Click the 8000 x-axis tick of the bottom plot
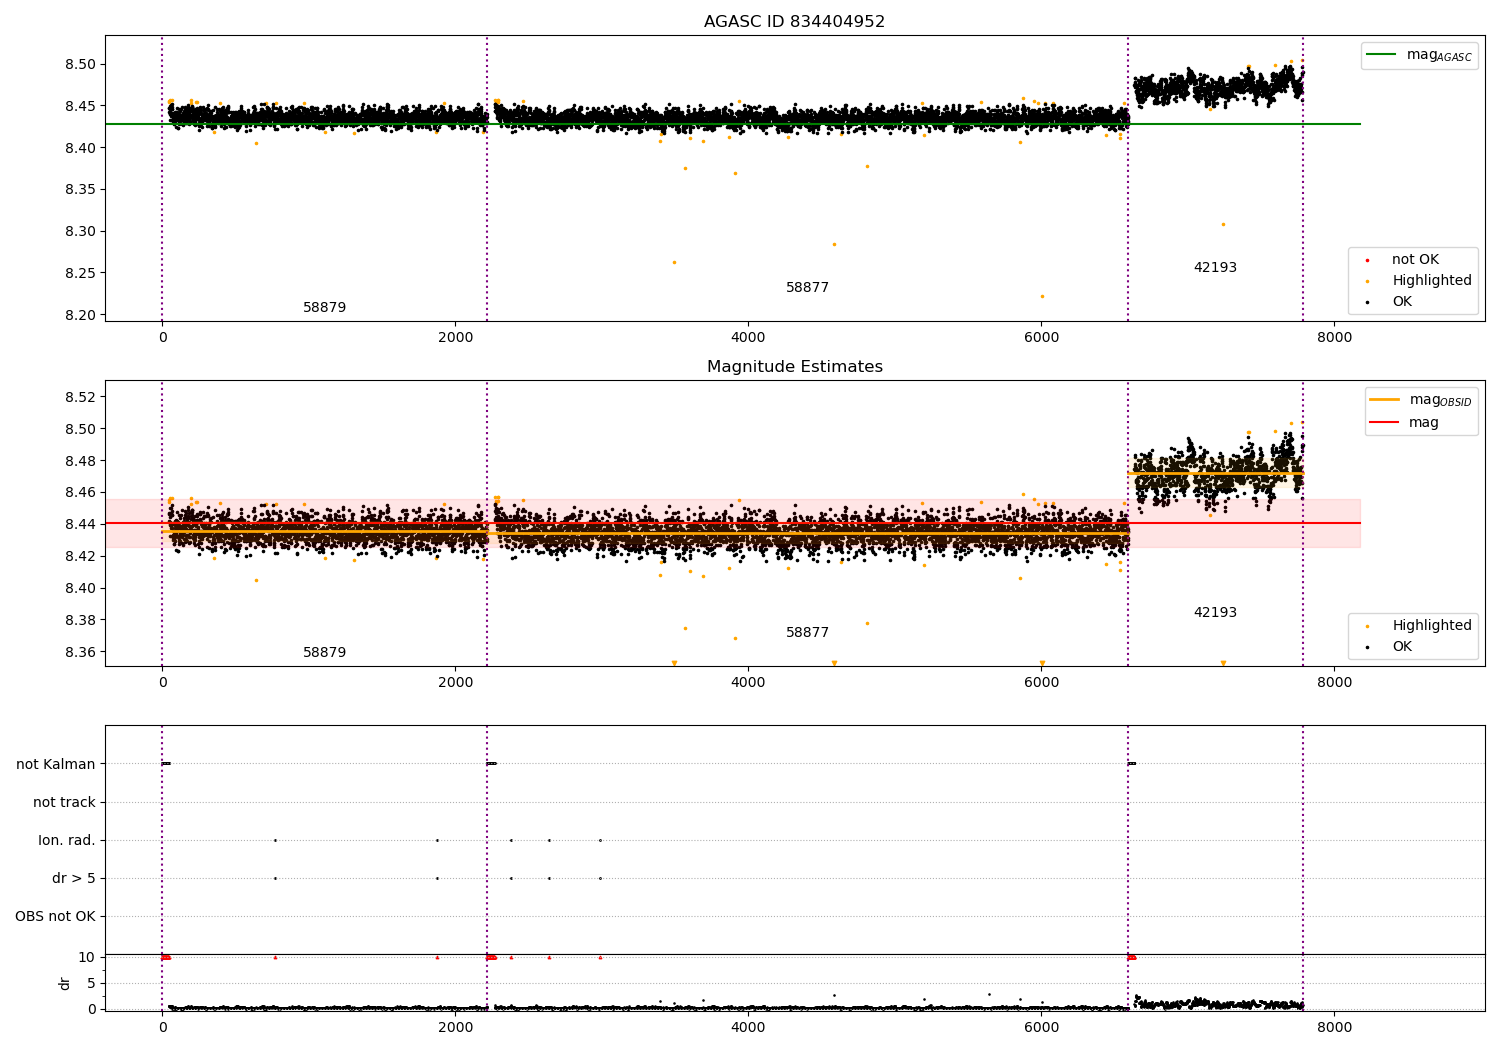 (1334, 1027)
